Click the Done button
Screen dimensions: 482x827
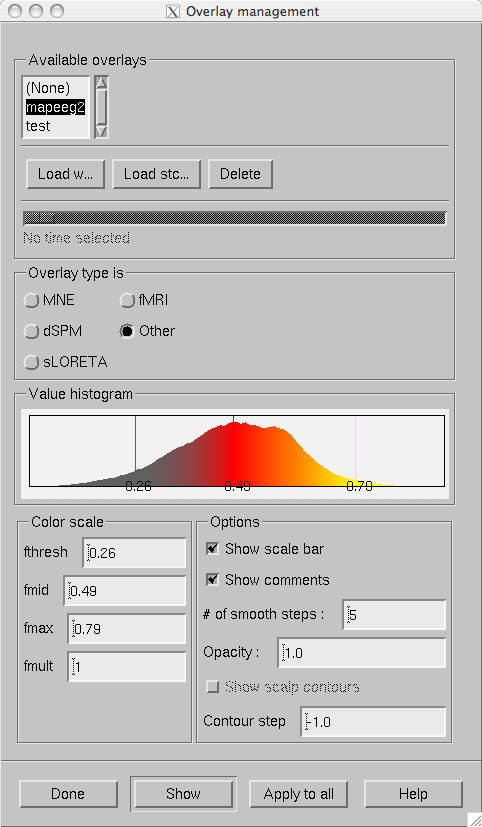pyautogui.click(x=68, y=794)
